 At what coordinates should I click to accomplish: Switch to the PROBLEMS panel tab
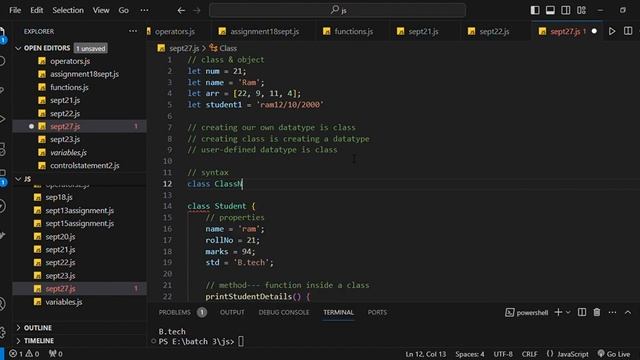(x=175, y=312)
